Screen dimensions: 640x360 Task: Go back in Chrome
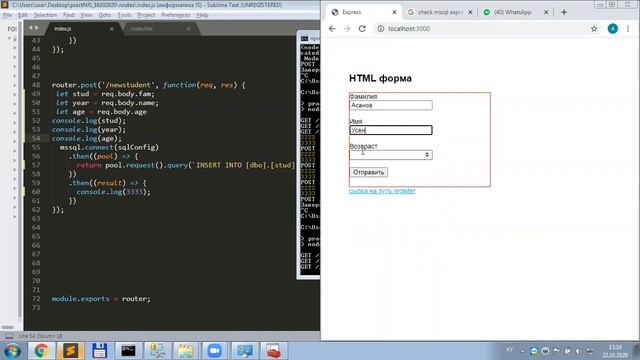(x=332, y=29)
